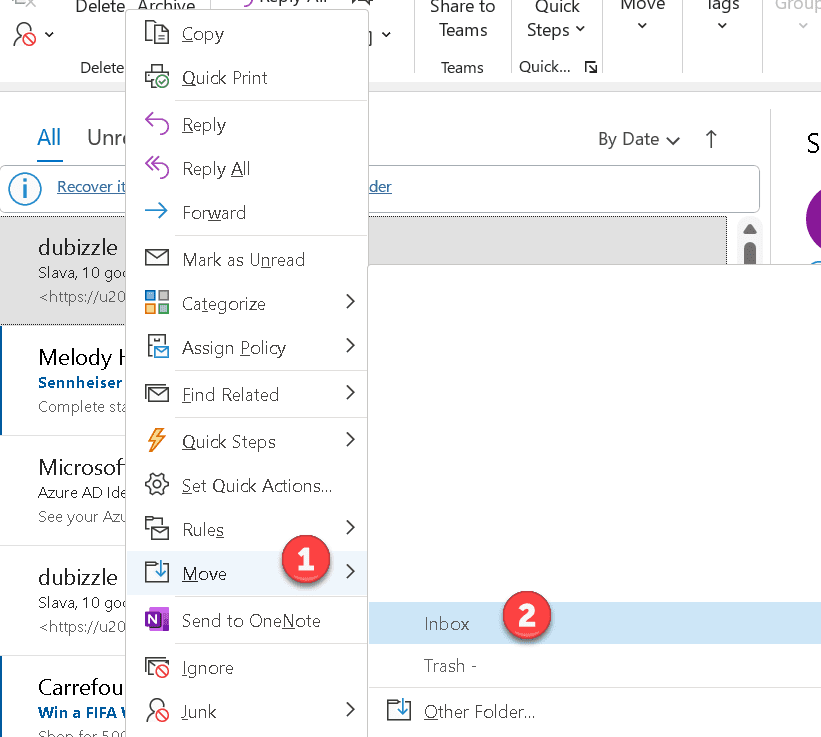Open Set Quick Actions via gear icon
Image resolution: width=821 pixels, height=737 pixels.
click(x=157, y=484)
